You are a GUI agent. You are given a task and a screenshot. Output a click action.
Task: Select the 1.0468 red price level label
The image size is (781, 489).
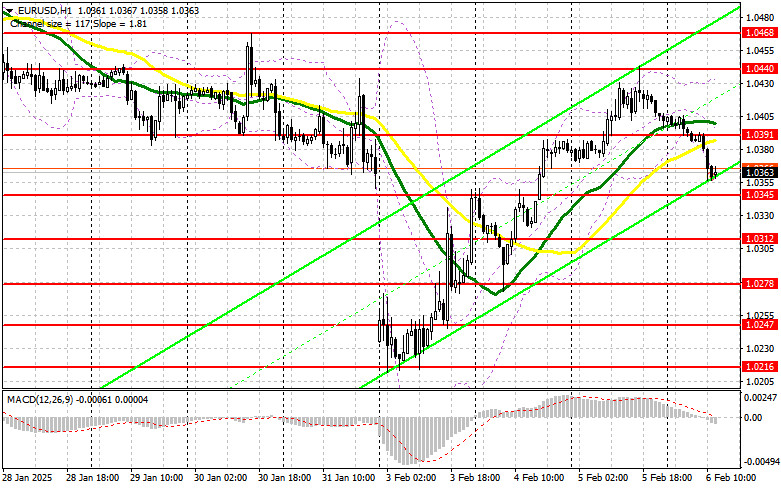coord(760,33)
